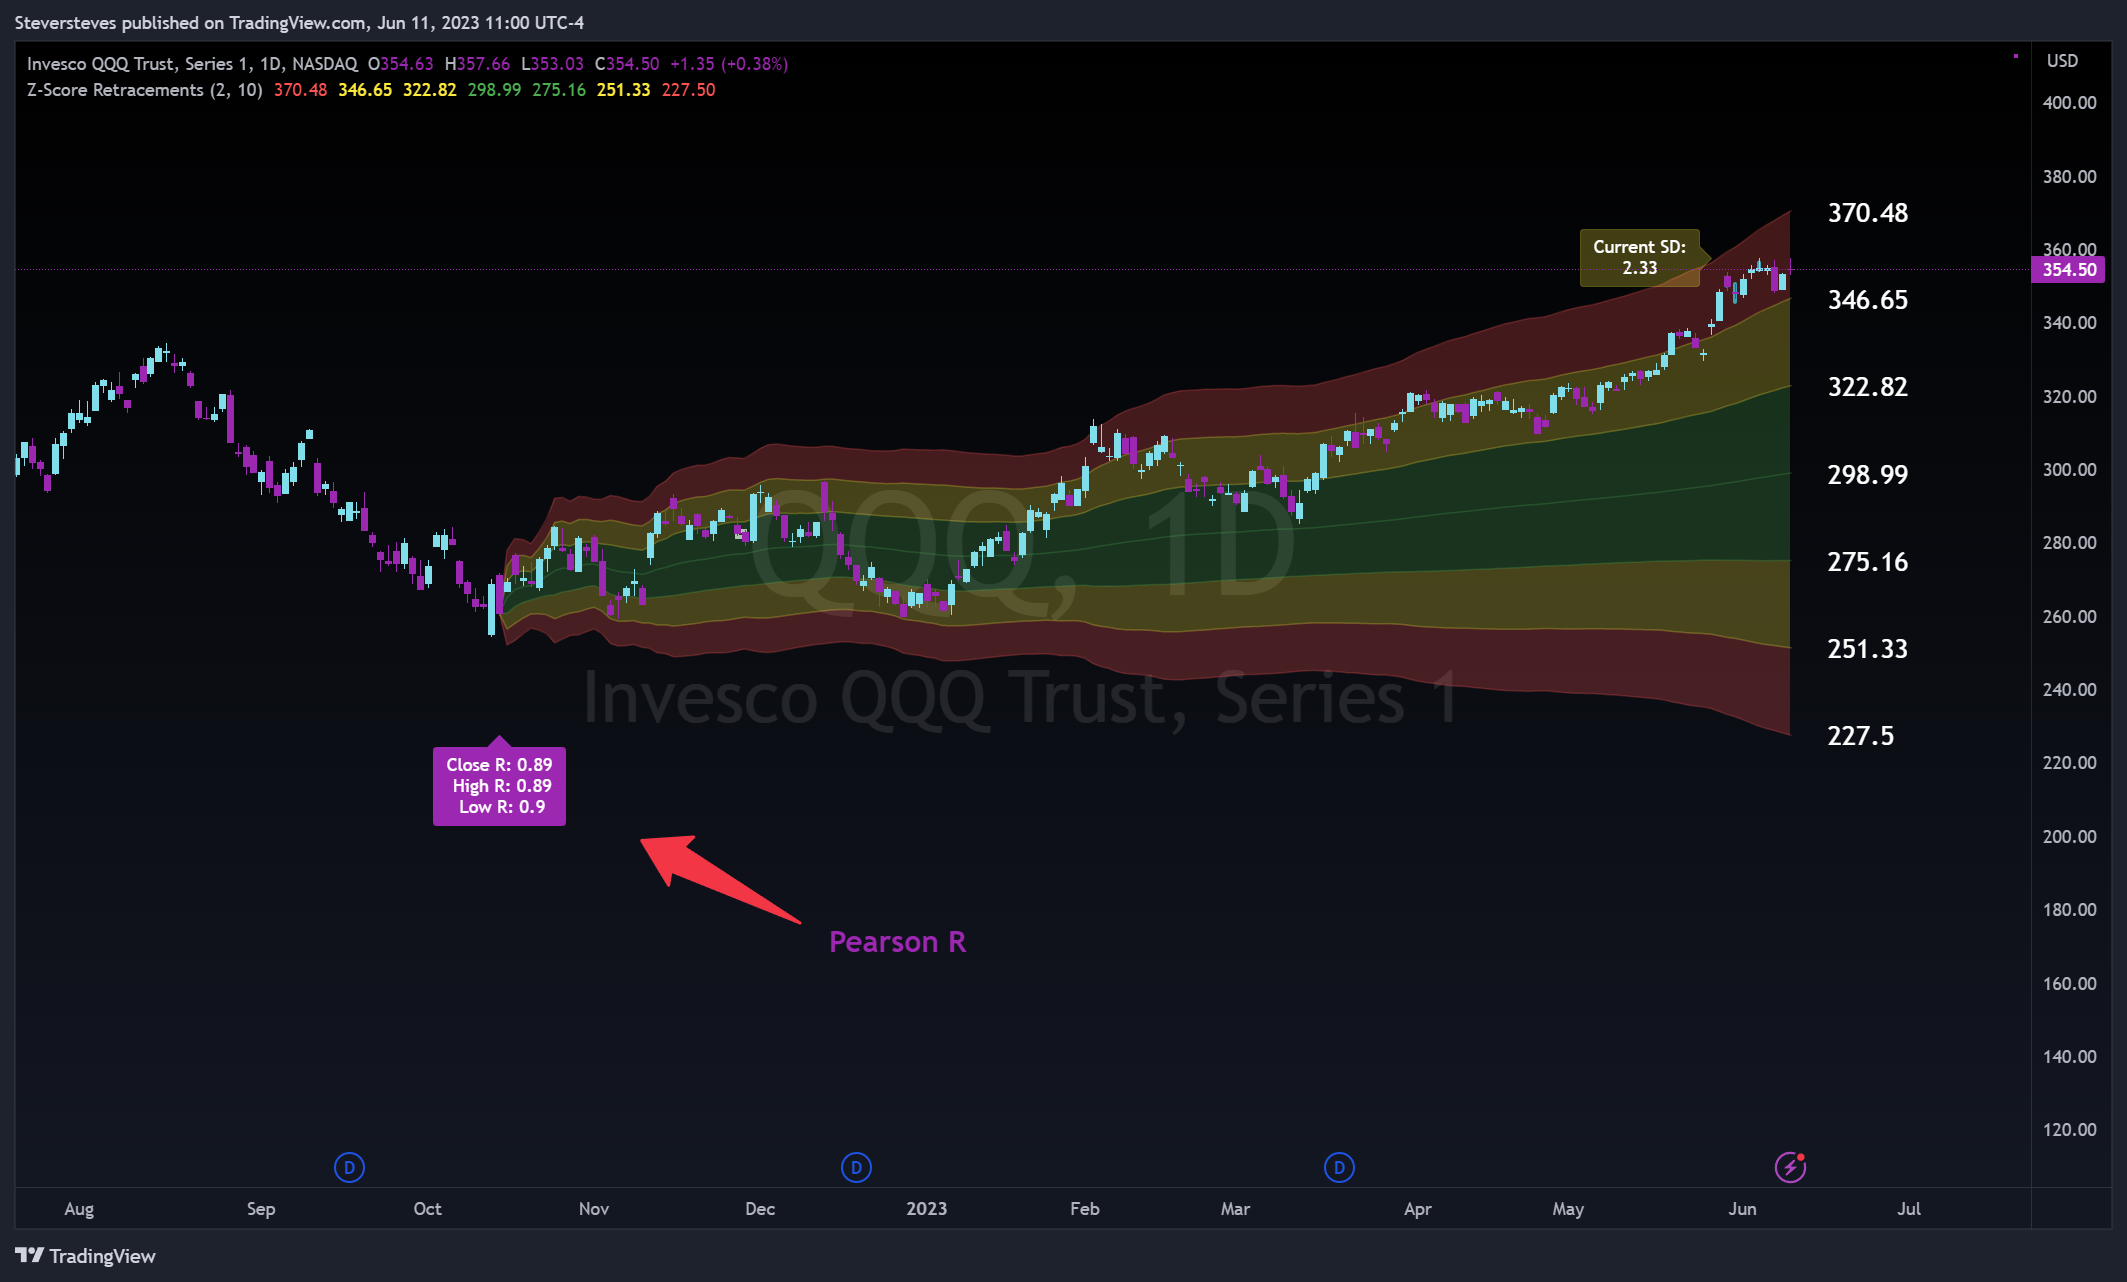This screenshot has width=2127, height=1282.
Task: Click the 346.65 band level label
Action: click(x=1867, y=300)
